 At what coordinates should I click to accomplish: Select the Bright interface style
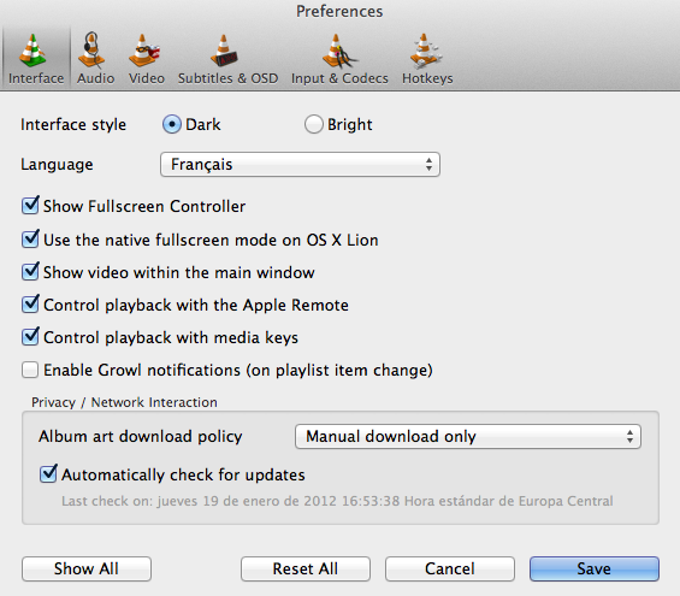[x=314, y=124]
